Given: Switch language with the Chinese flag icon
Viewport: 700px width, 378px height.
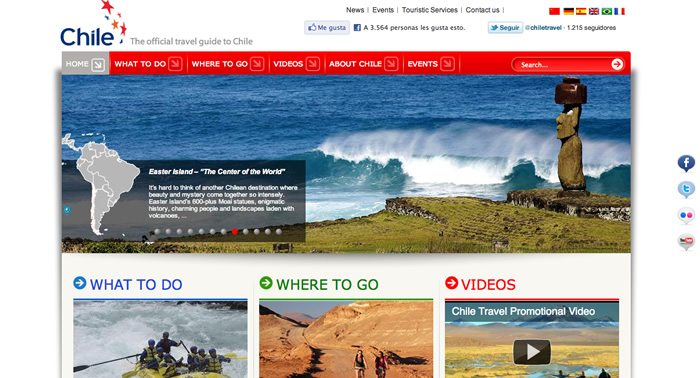Looking at the screenshot, I should click(554, 12).
